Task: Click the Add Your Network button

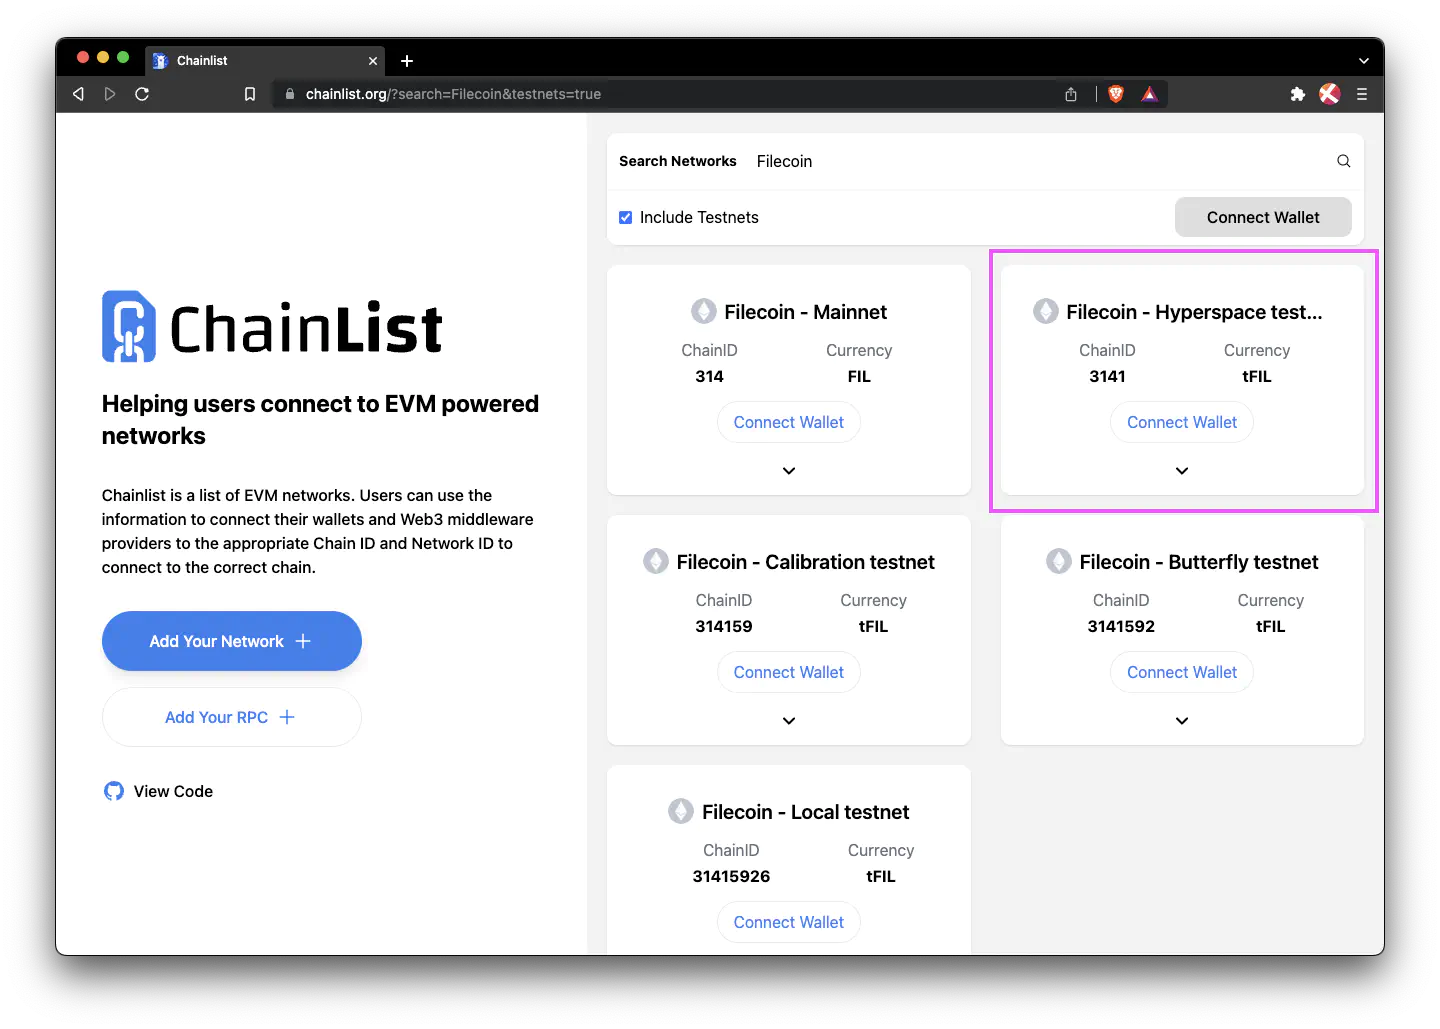Action: (x=232, y=641)
